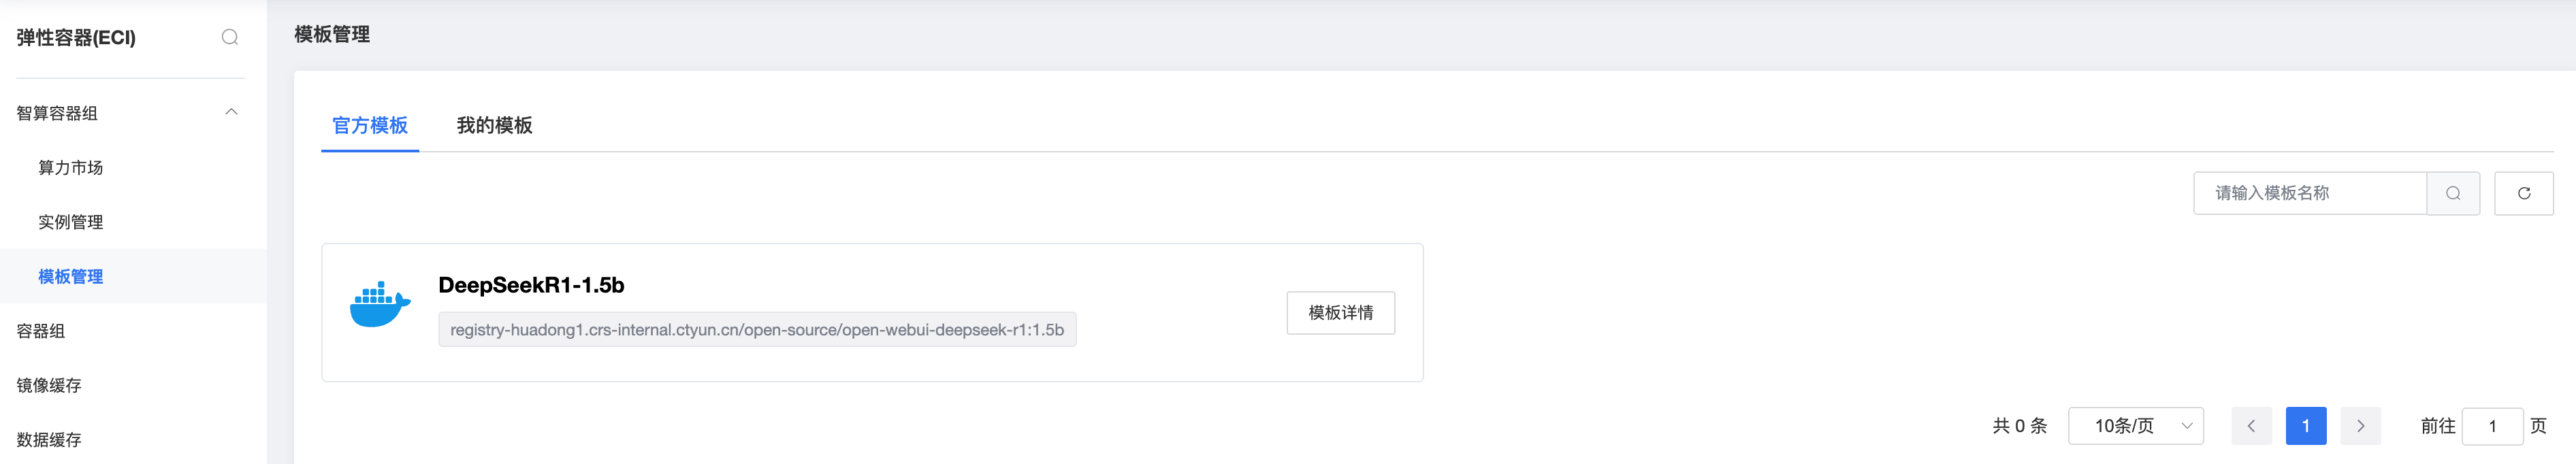Click the 前往 page number input box
Viewport: 2576px width, 464px height.
pos(2492,426)
